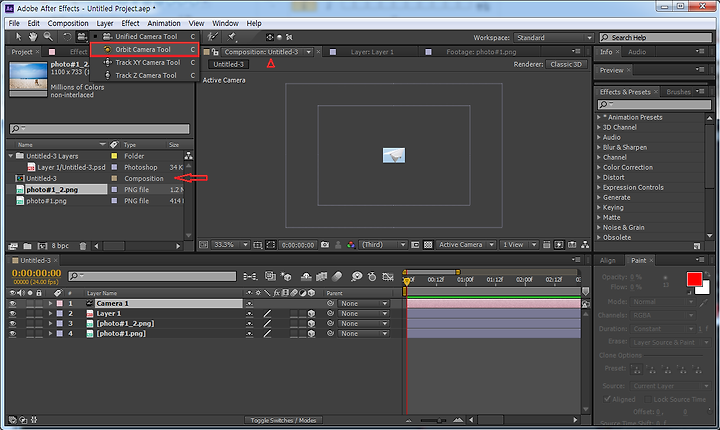Image resolution: width=720 pixels, height=430 pixels.
Task: Hide the [photo#1.png] layer
Action: (x=12, y=334)
